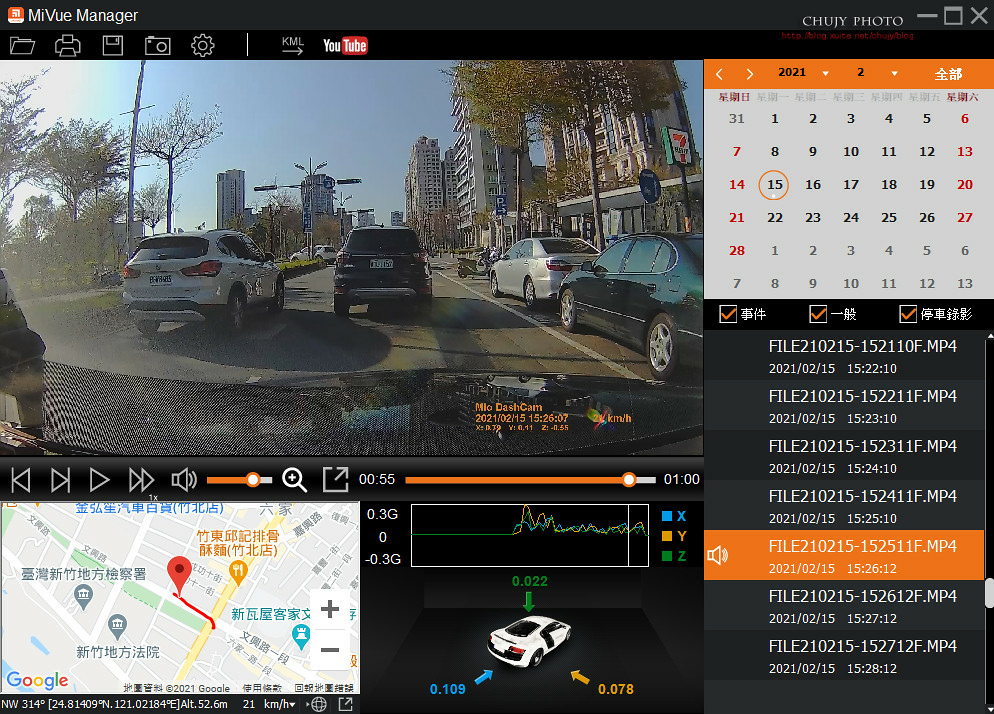Select FILE210215-152311F.MP4
994x714 pixels.
point(844,457)
